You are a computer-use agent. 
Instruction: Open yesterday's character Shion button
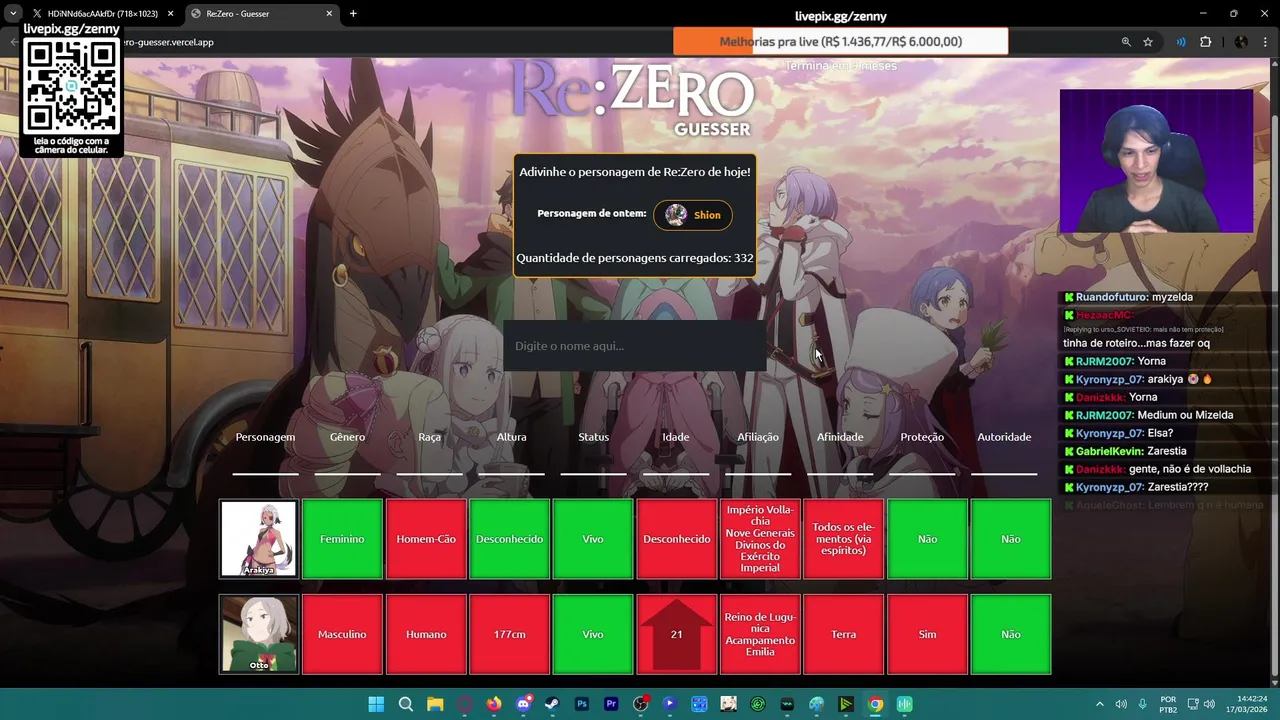(693, 215)
